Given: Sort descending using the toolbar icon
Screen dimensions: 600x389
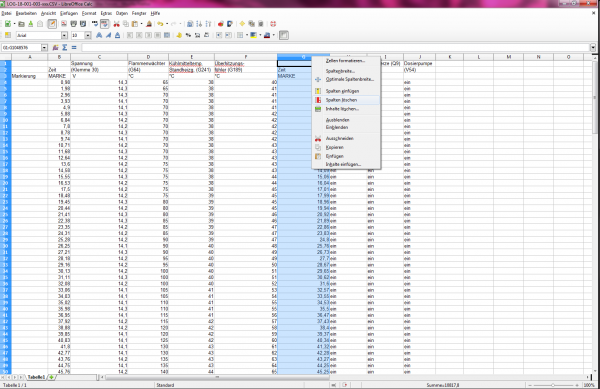Looking at the screenshot, I should point(208,24).
